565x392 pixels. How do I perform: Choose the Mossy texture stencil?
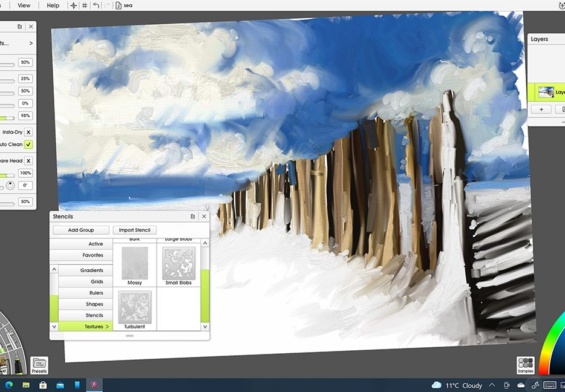click(134, 266)
